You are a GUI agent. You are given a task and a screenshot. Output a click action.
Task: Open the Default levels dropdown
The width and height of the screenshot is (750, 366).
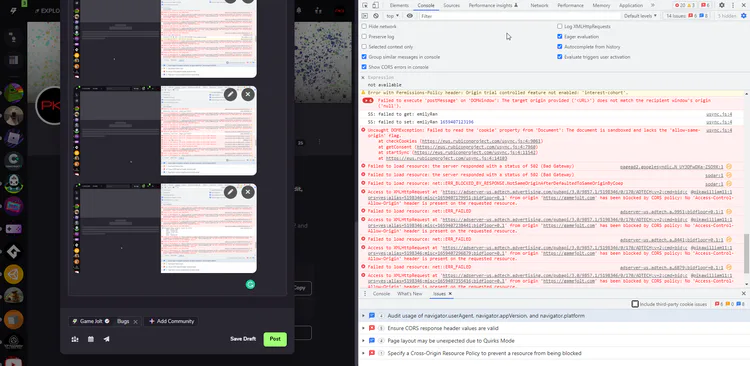[x=640, y=16]
